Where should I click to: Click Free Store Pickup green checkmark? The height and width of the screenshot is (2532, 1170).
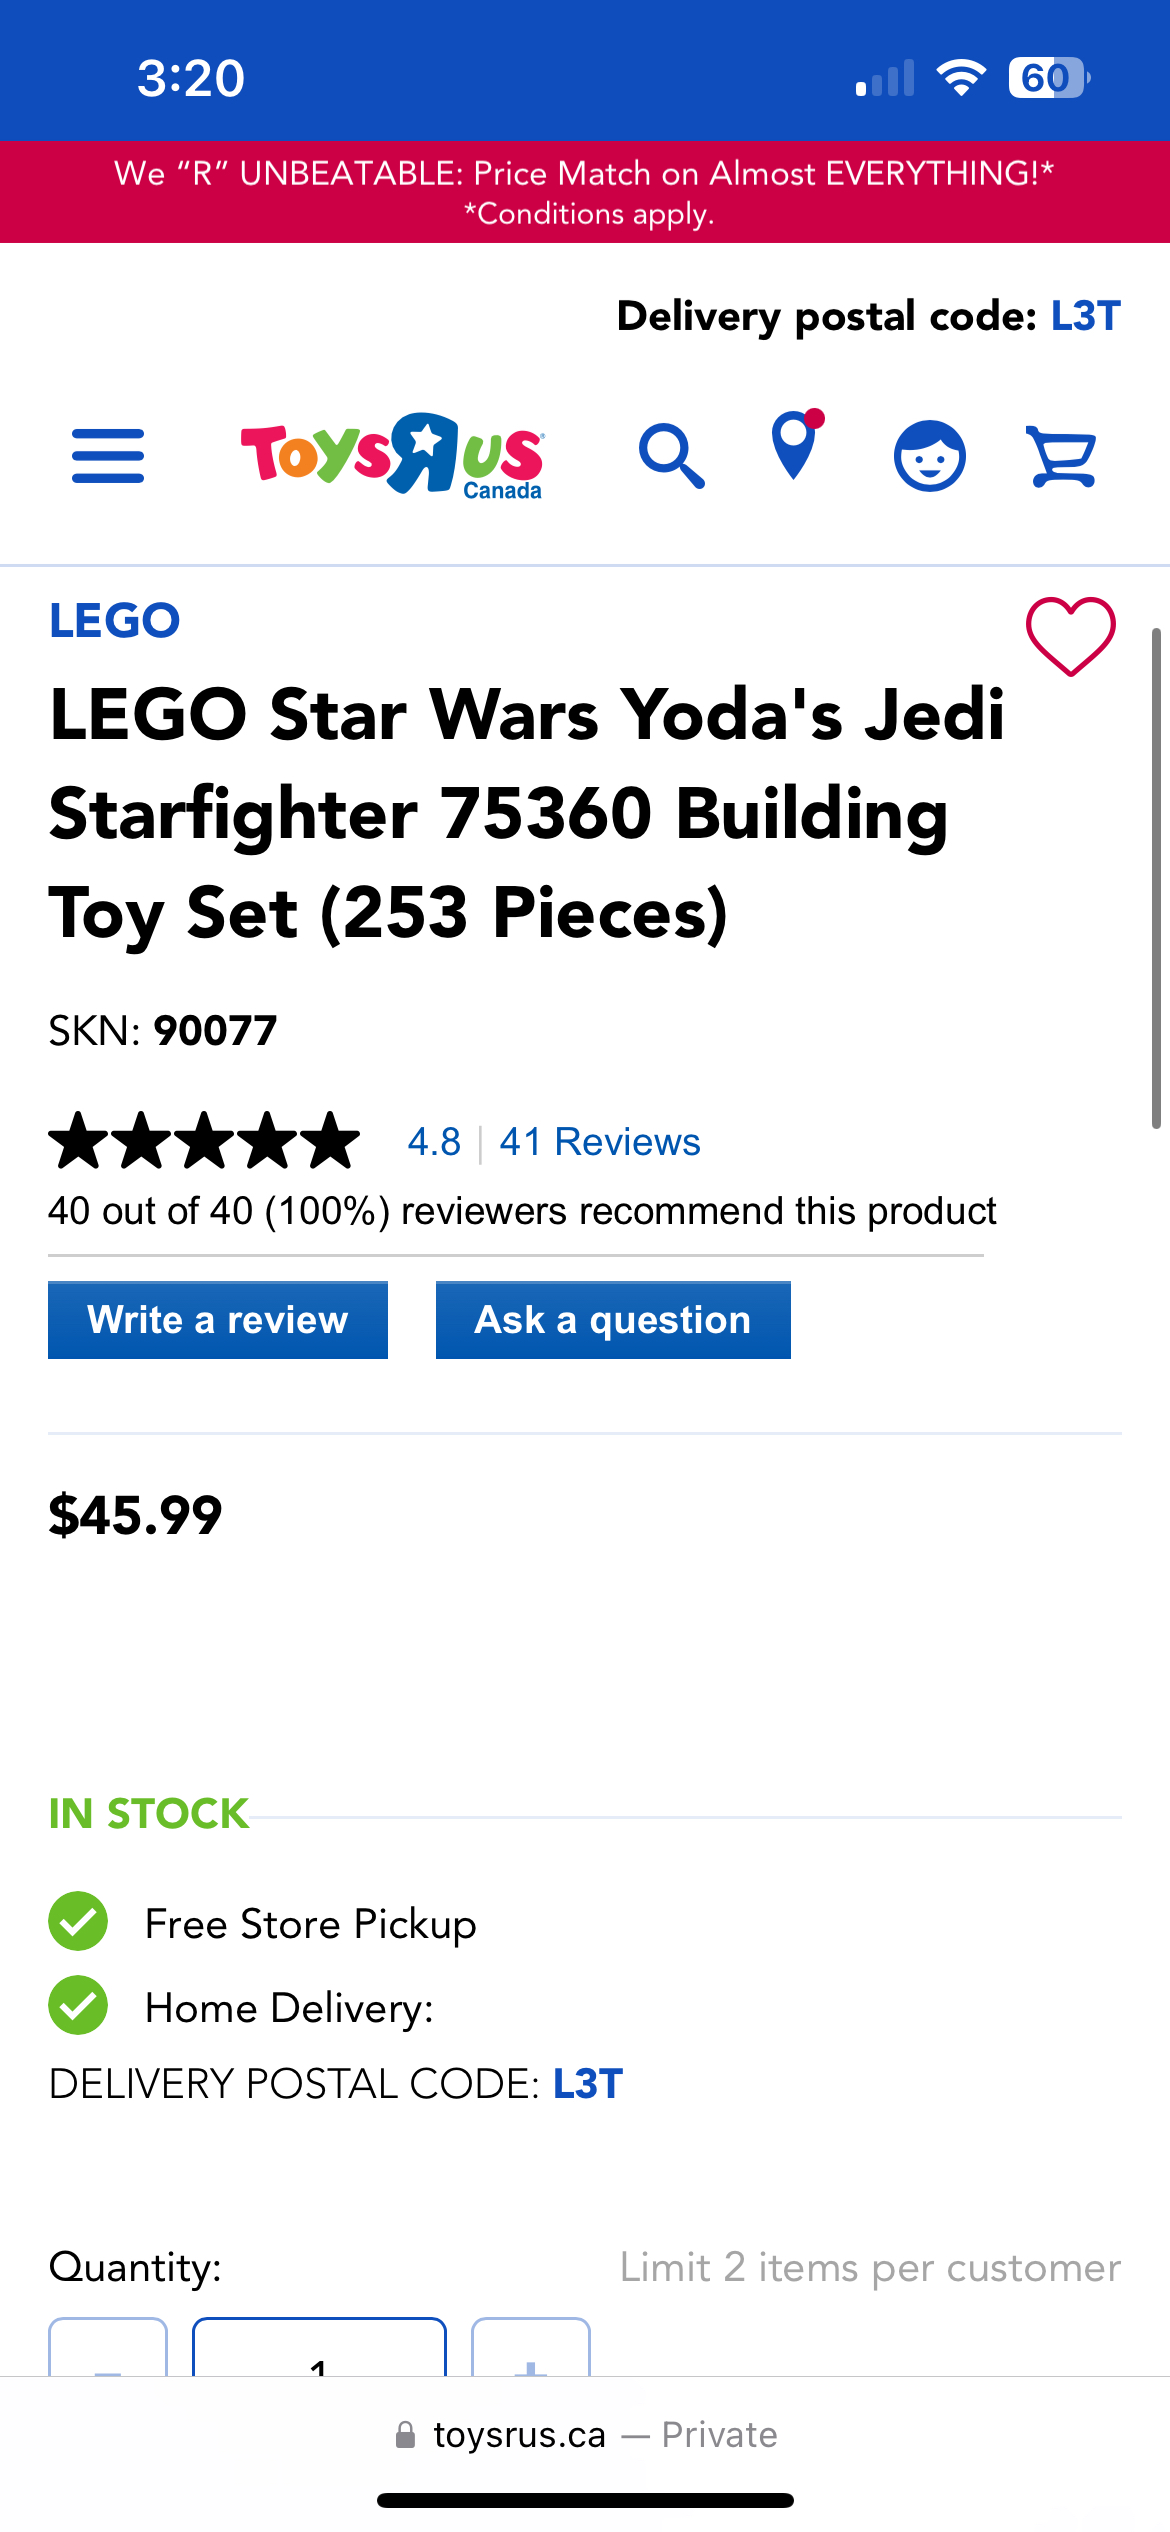(78, 1921)
